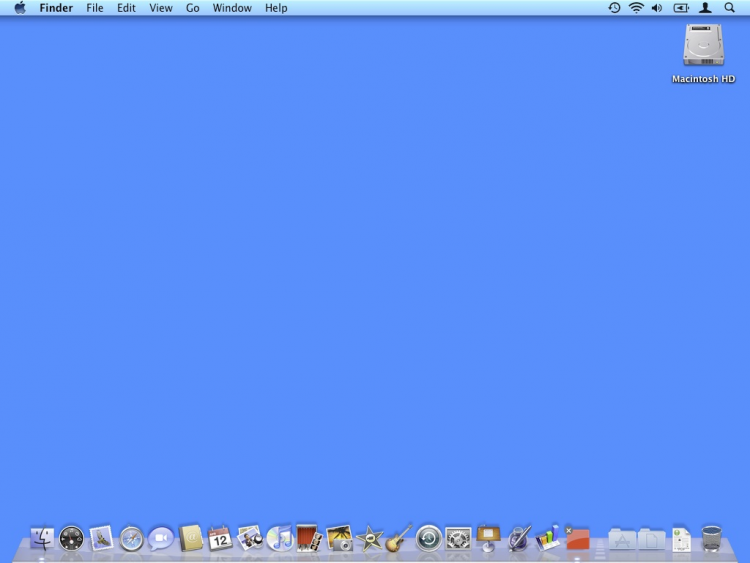The image size is (750, 563).
Task: Open the Applications folder stack in Dock
Action: click(x=622, y=539)
